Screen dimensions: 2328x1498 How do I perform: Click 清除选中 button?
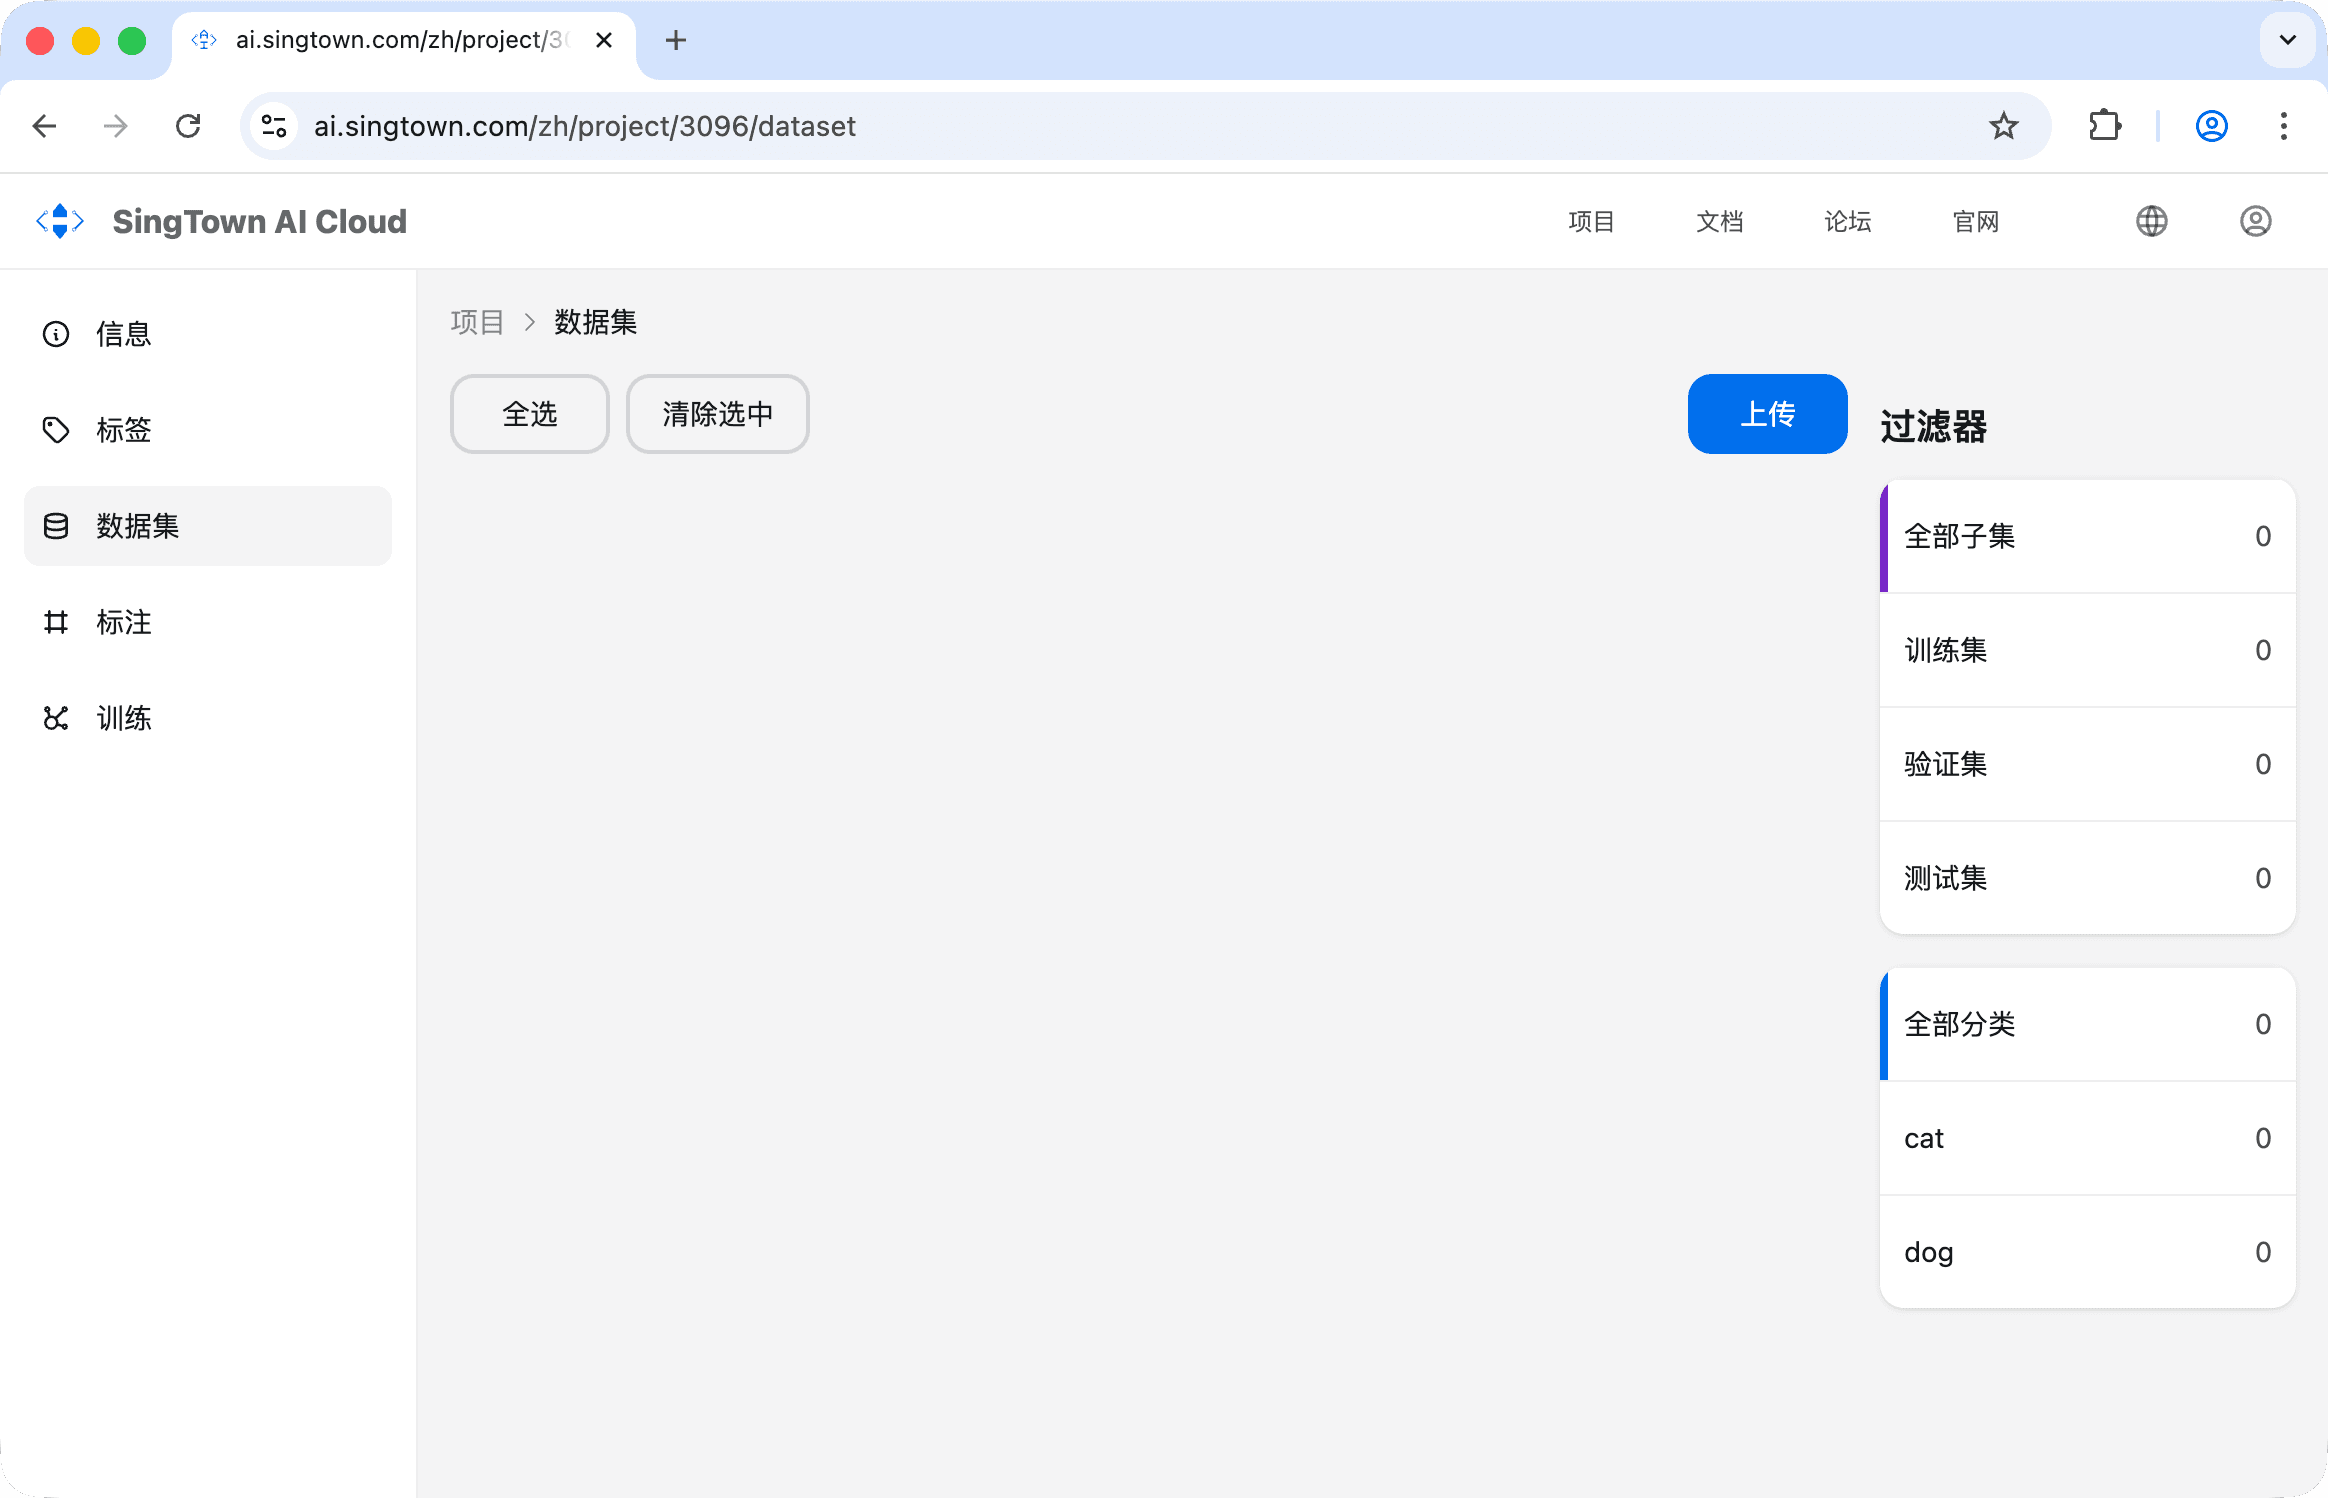coord(717,414)
